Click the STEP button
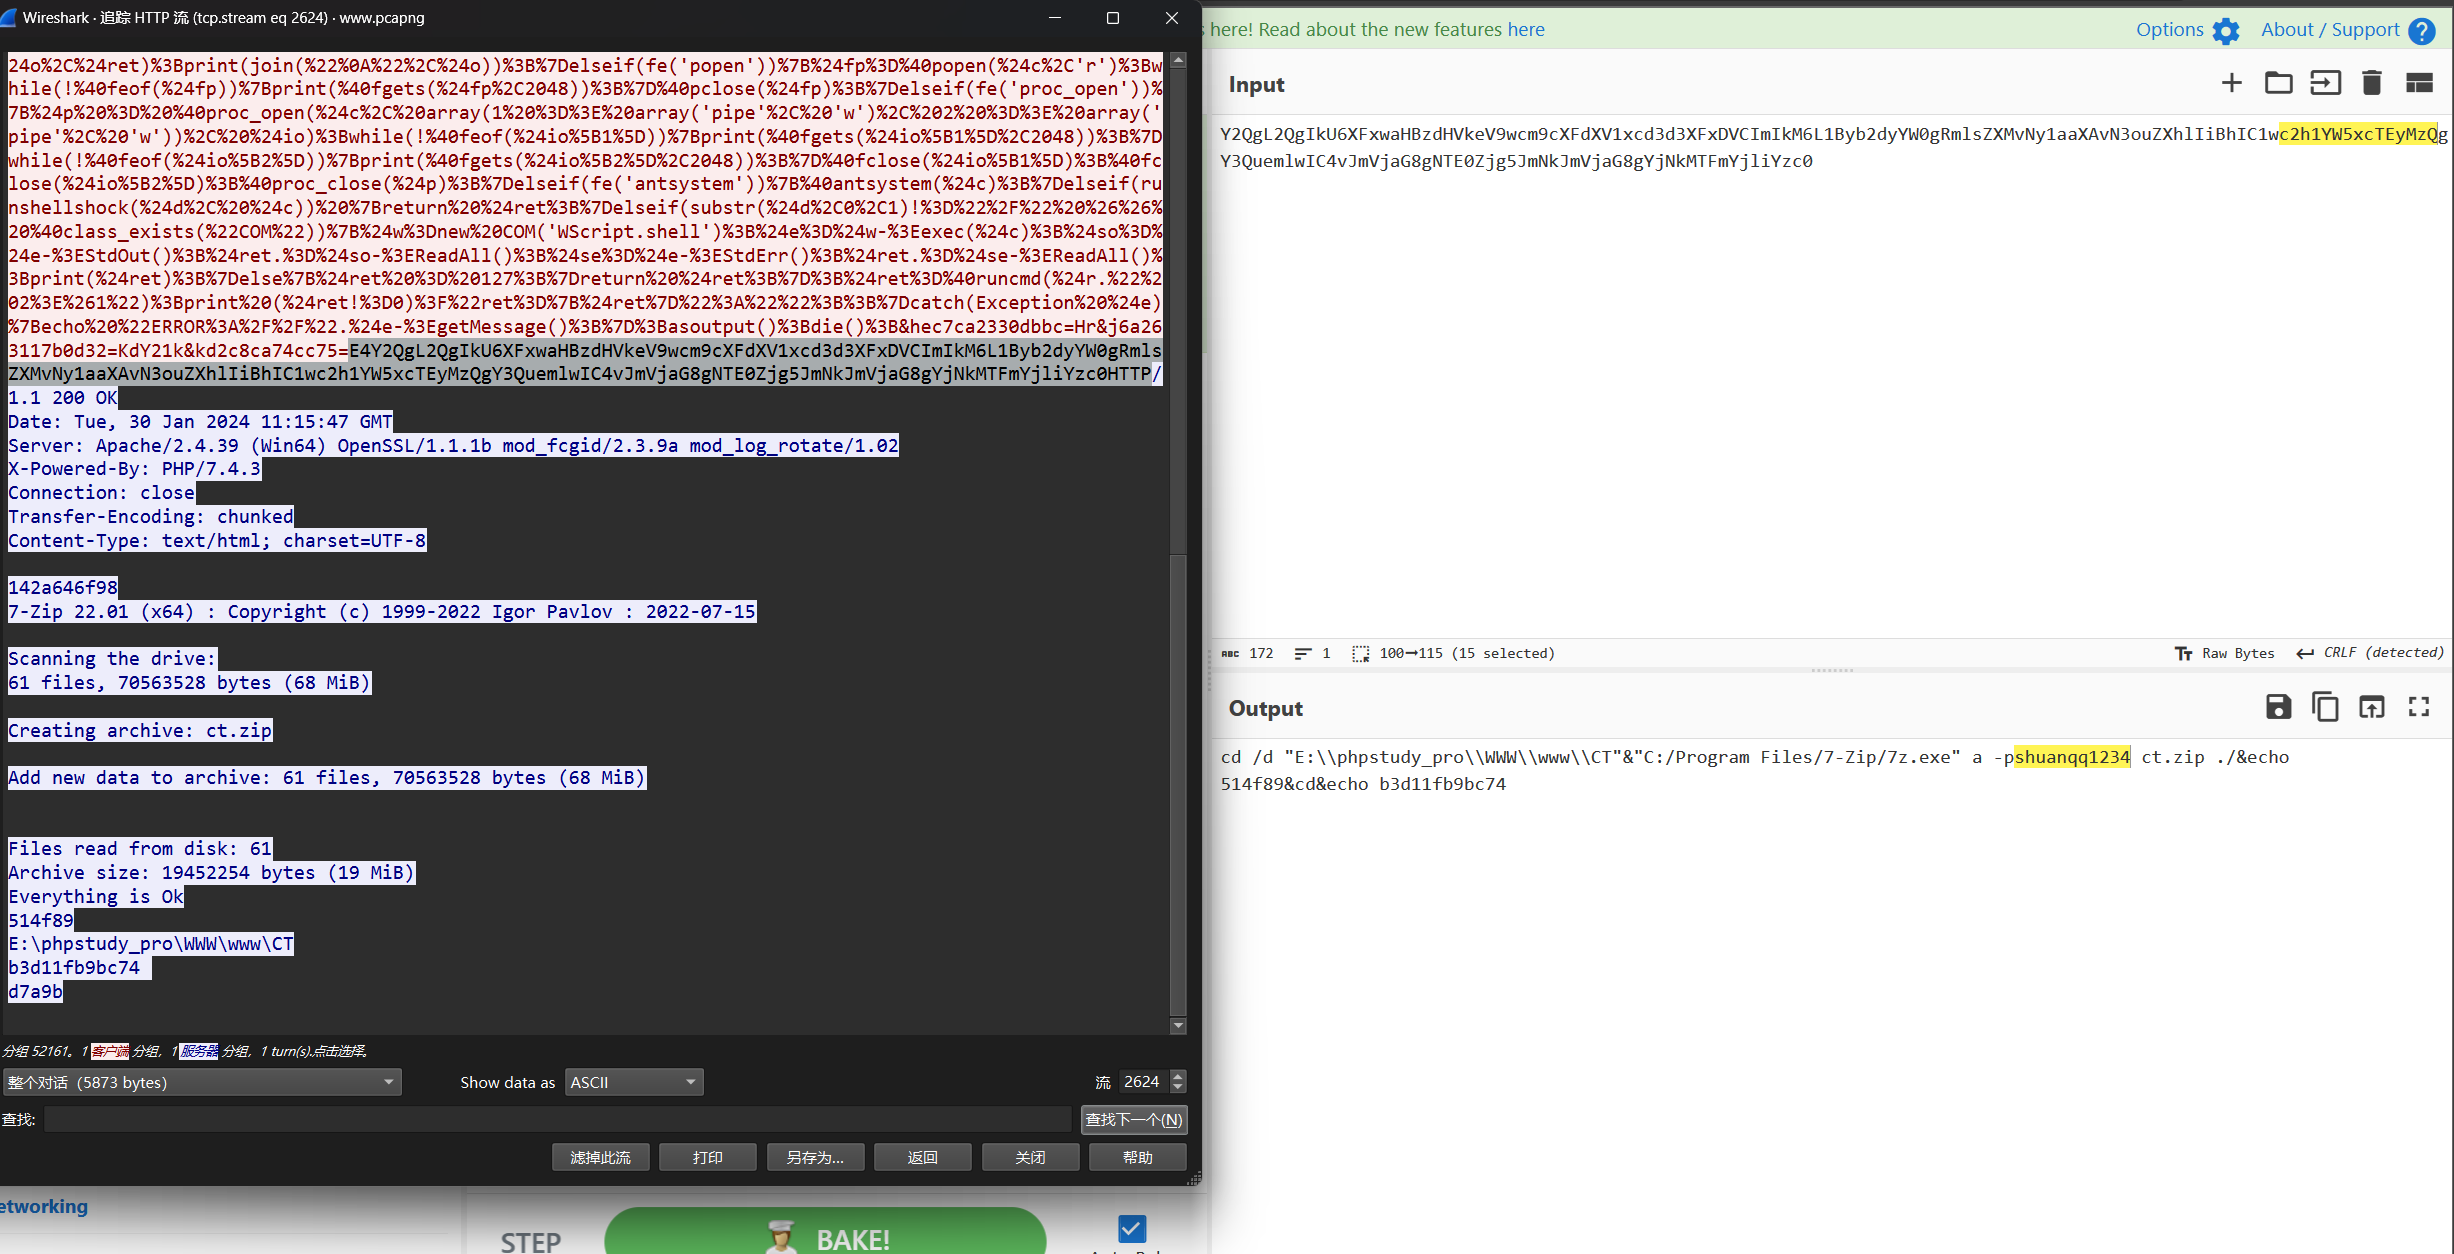Screen dimensions: 2454x1254 click(530, 1240)
